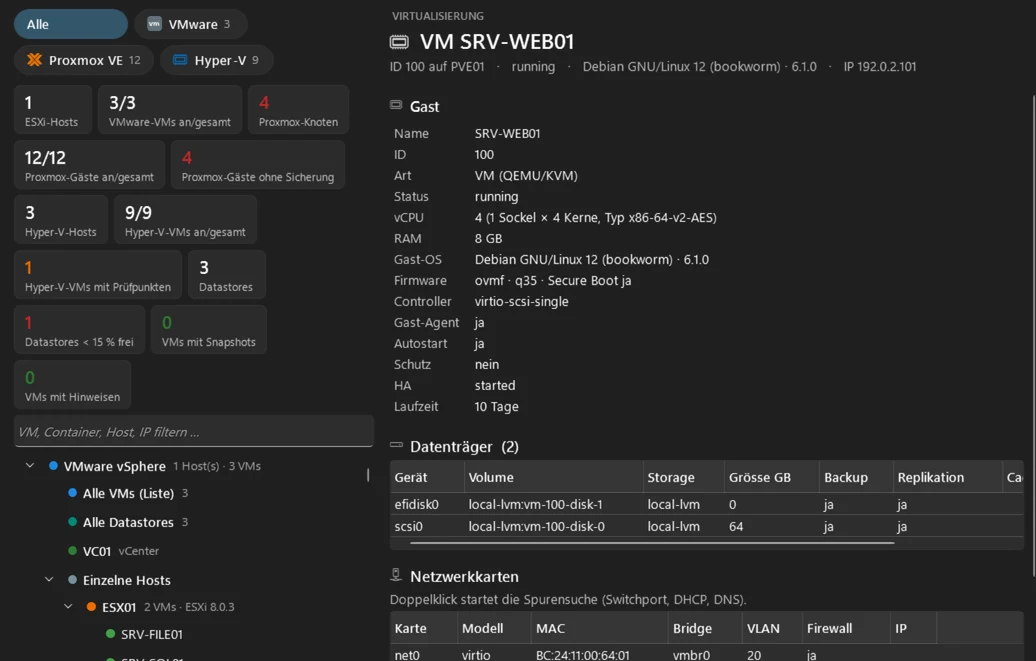The height and width of the screenshot is (661, 1036).
Task: Sort disks by Replikation column
Action: [x=947, y=477]
